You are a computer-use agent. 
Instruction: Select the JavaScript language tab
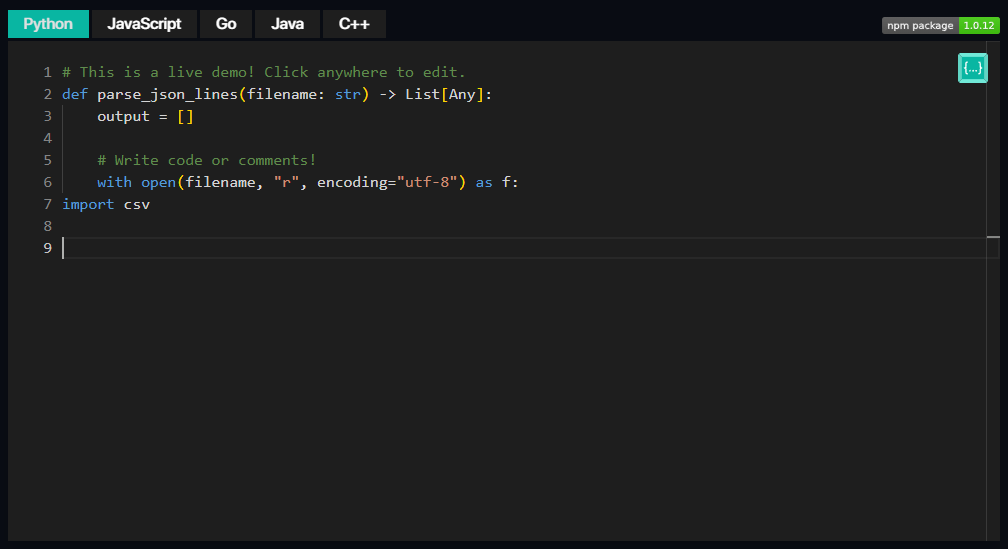click(144, 24)
